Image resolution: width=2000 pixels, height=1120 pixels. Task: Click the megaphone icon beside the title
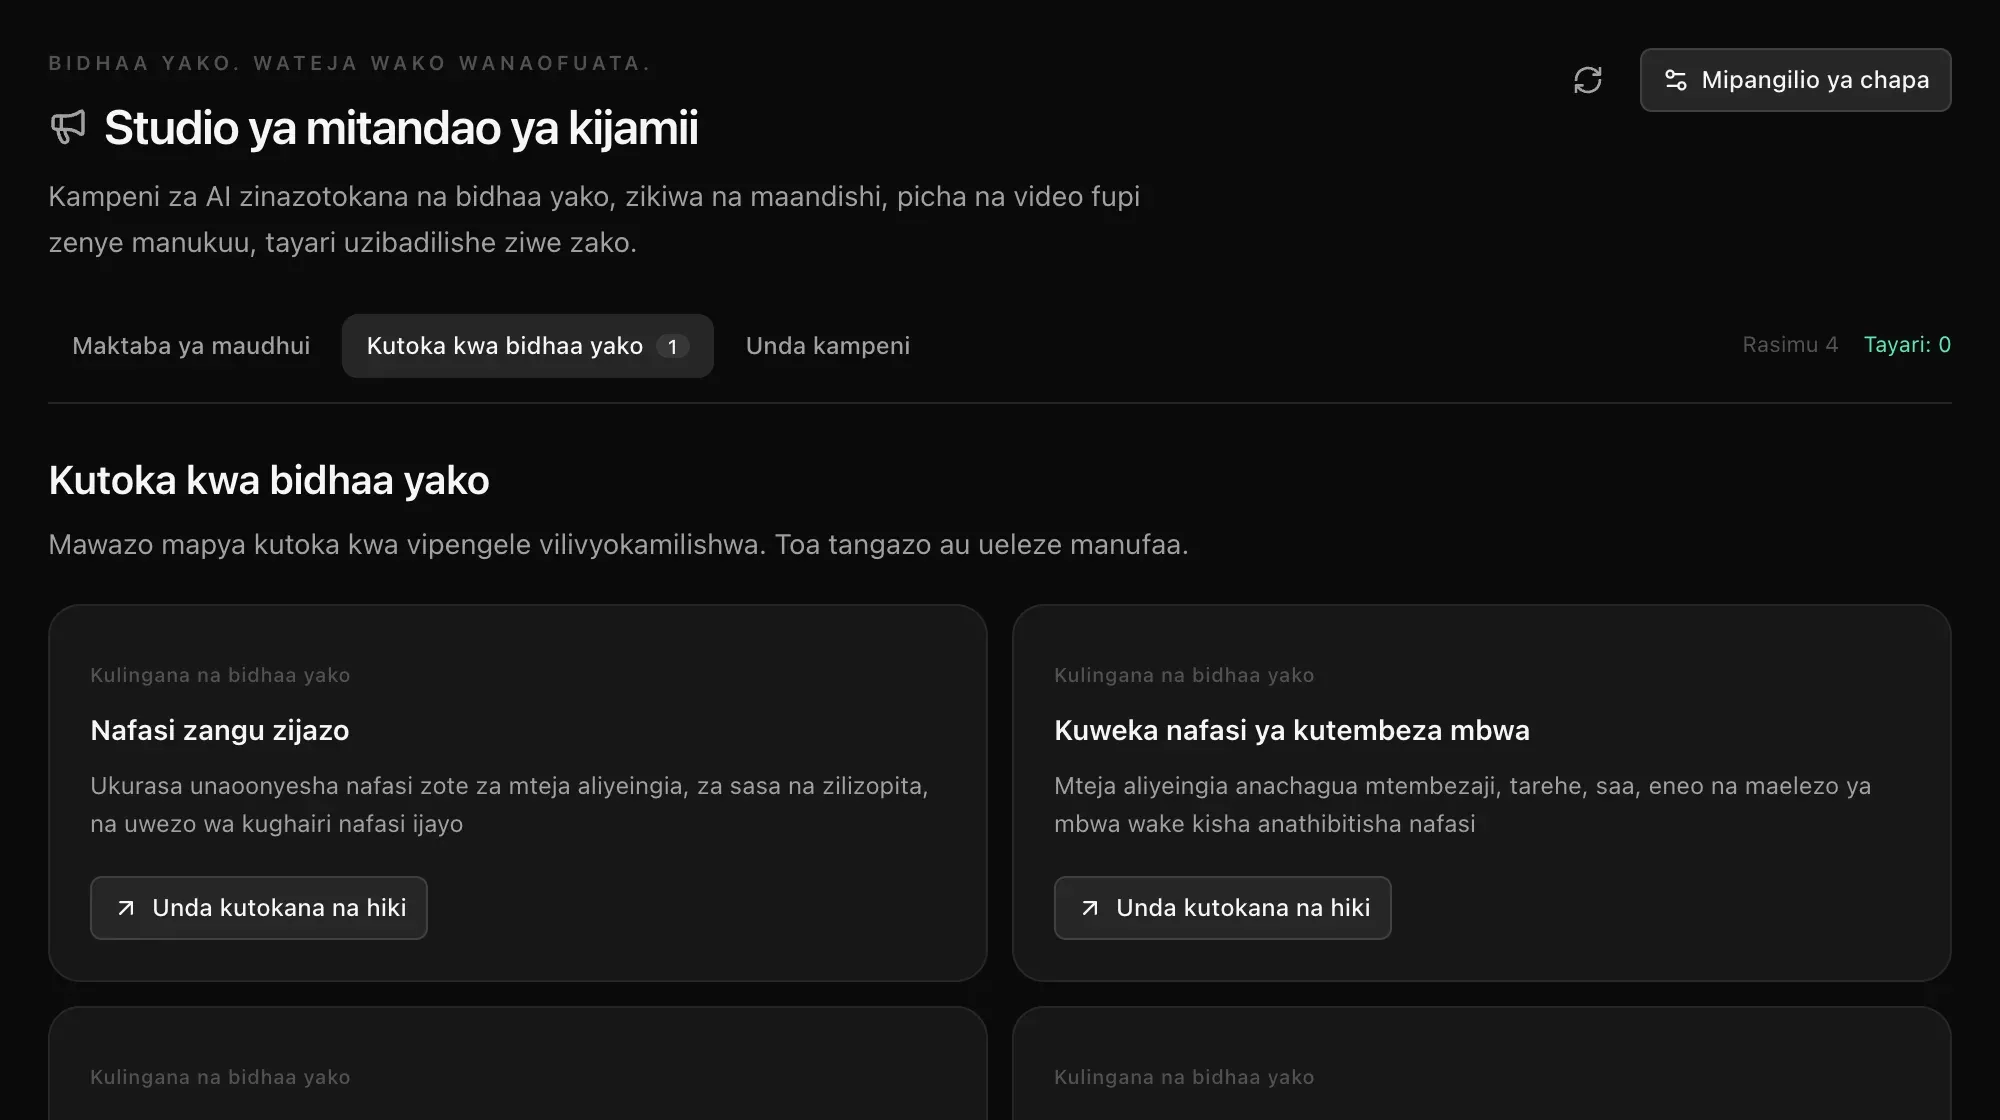pyautogui.click(x=68, y=127)
